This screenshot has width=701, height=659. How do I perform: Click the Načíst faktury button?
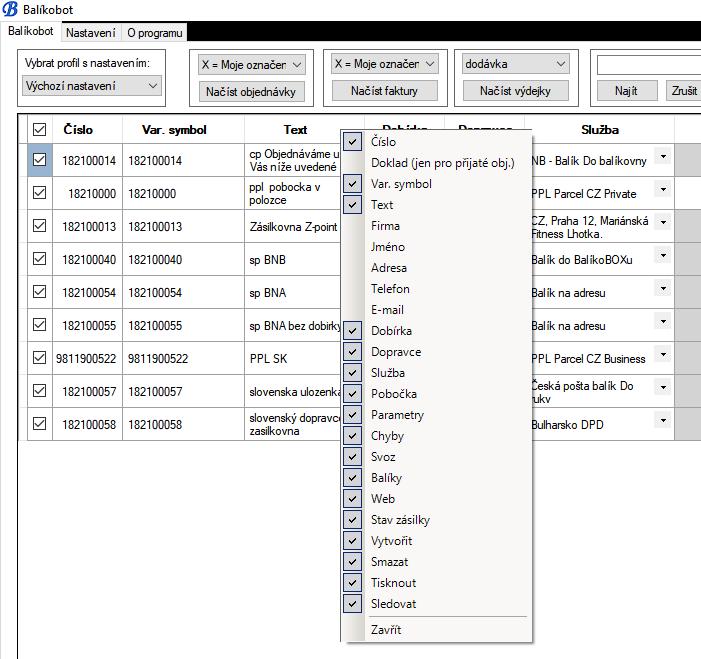pyautogui.click(x=384, y=91)
